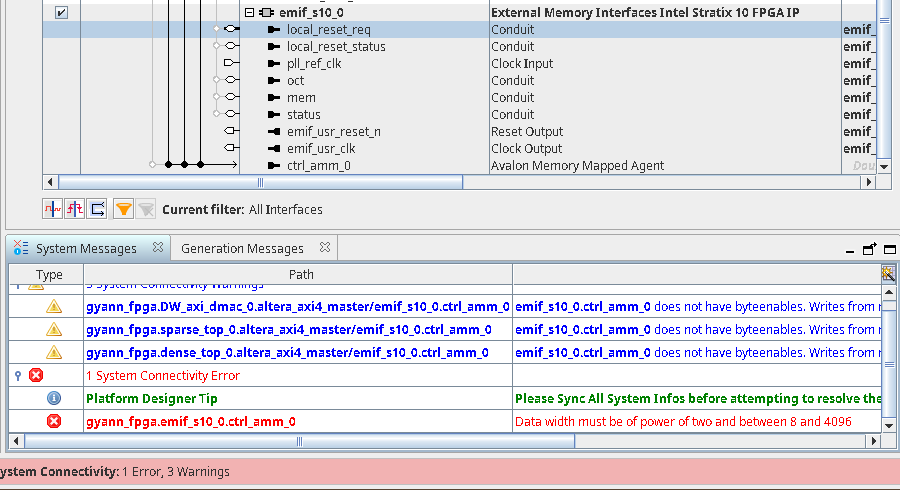
Task: Click the Path column header
Action: (x=301, y=274)
